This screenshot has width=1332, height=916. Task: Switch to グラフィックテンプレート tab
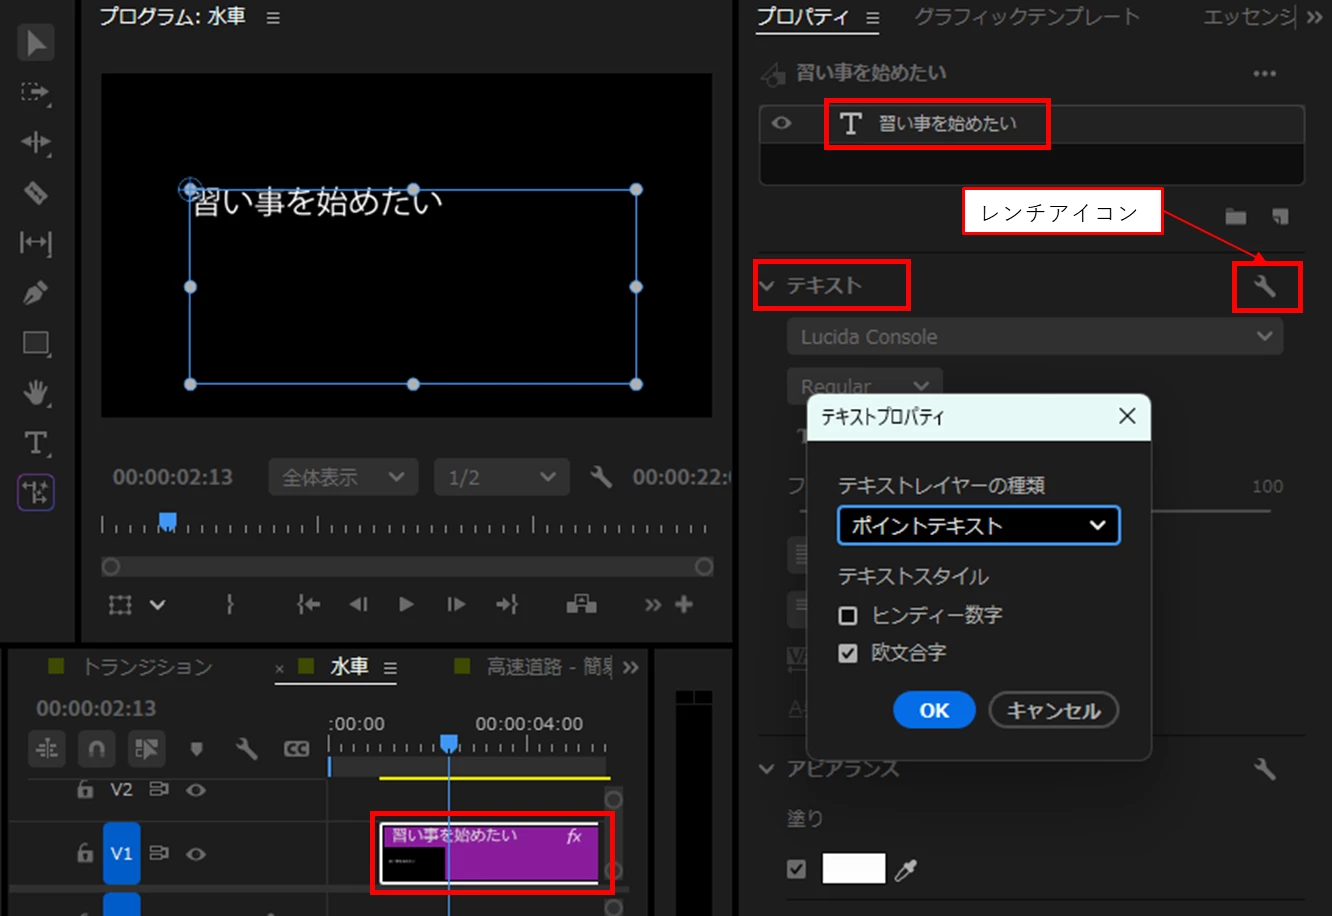(x=1026, y=17)
